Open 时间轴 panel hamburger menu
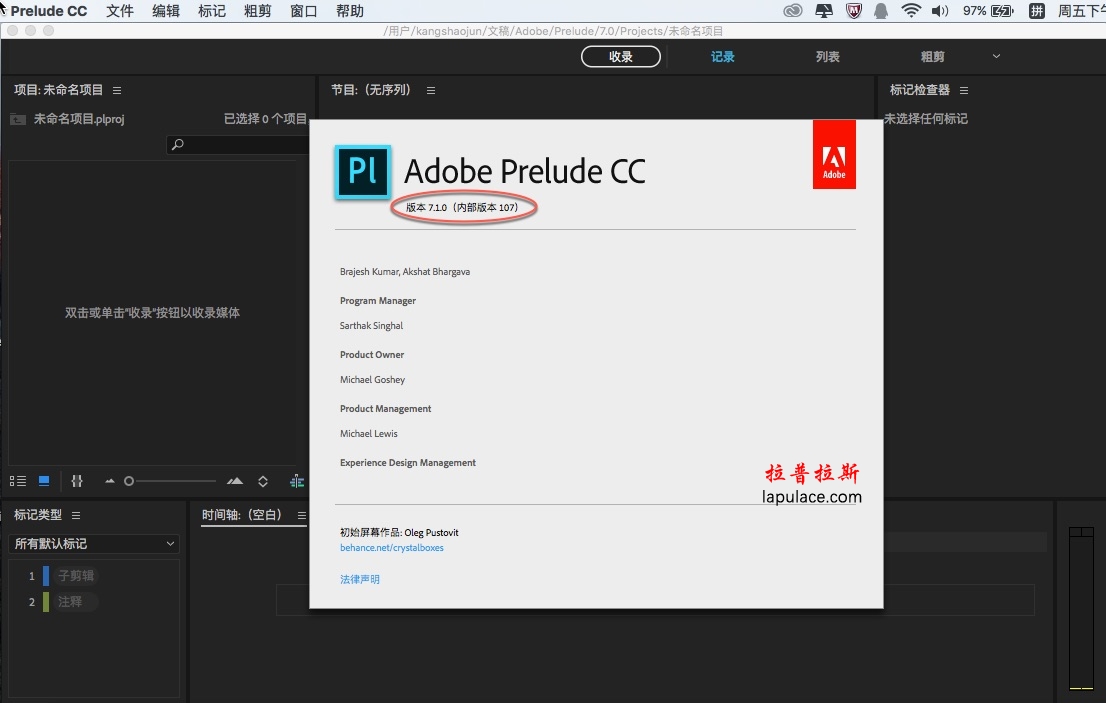The height and width of the screenshot is (703, 1106). click(x=302, y=515)
